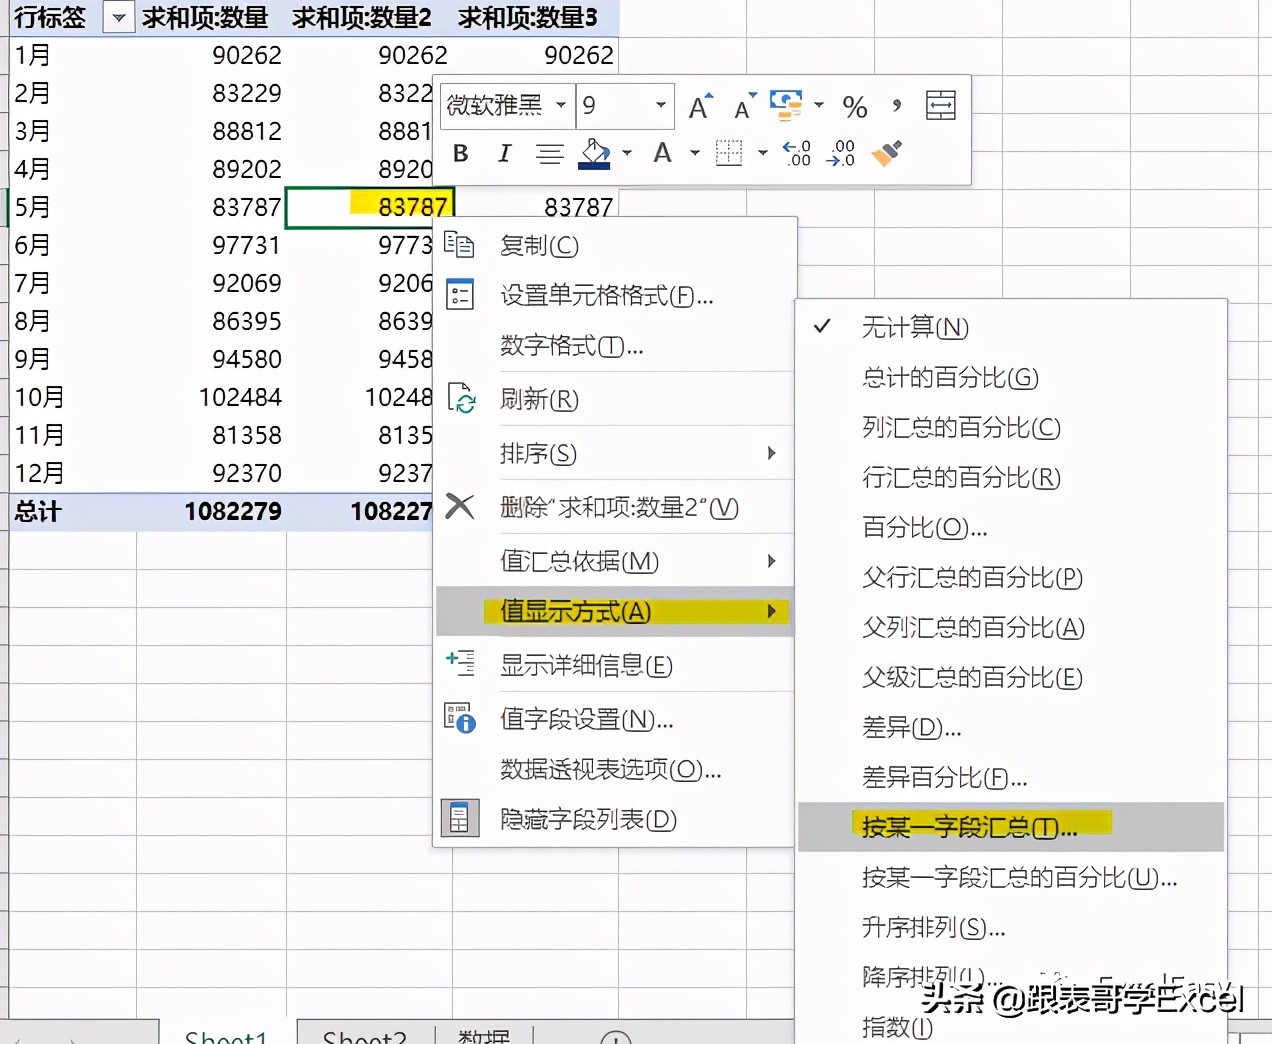Screen dimensions: 1272x1044
Task: Enable 总计的百分比 value display
Action: 950,378
